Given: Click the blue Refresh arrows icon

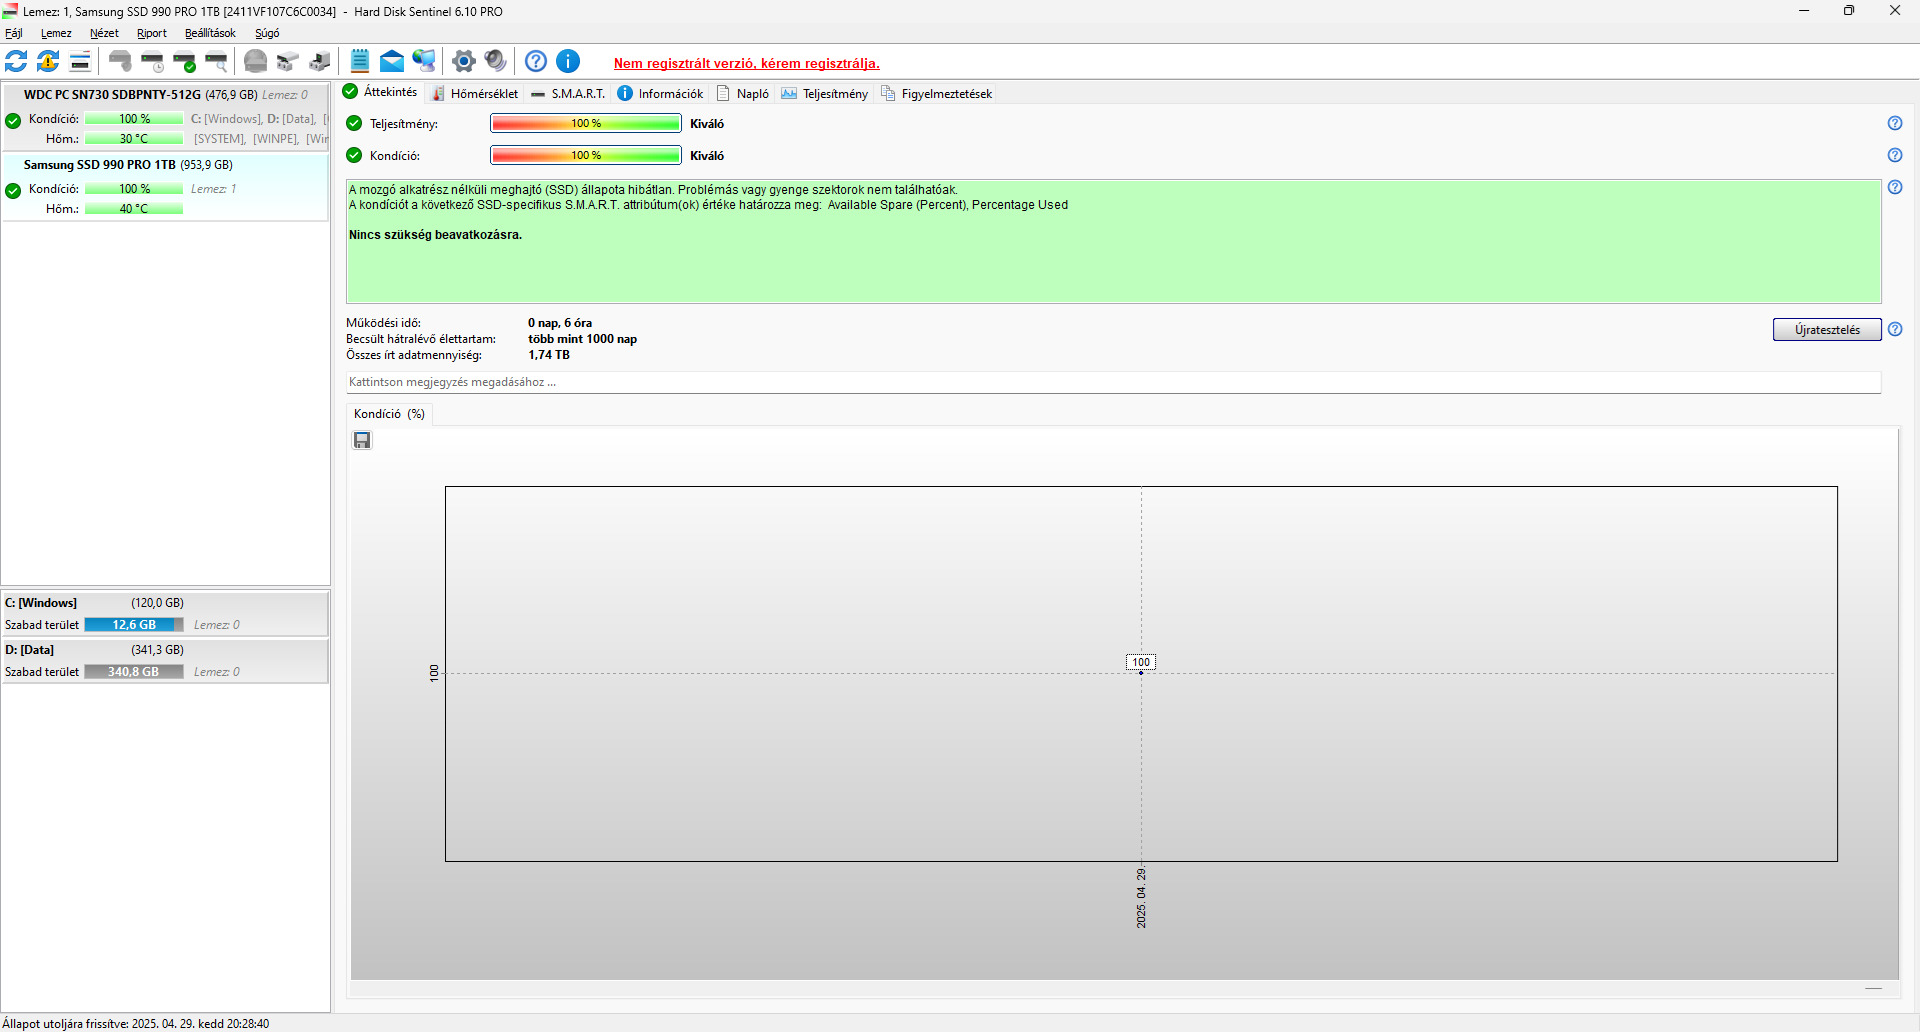Looking at the screenshot, I should [x=16, y=61].
